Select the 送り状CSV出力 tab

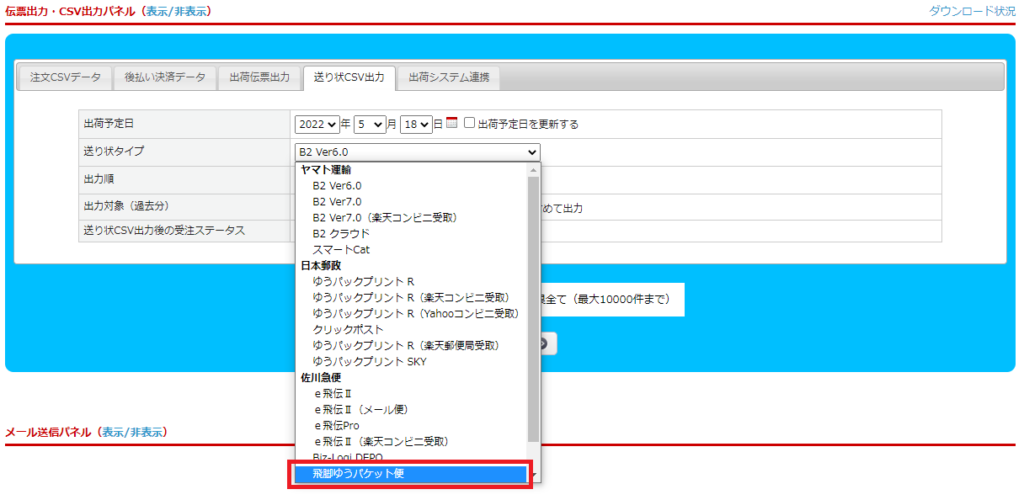349,77
